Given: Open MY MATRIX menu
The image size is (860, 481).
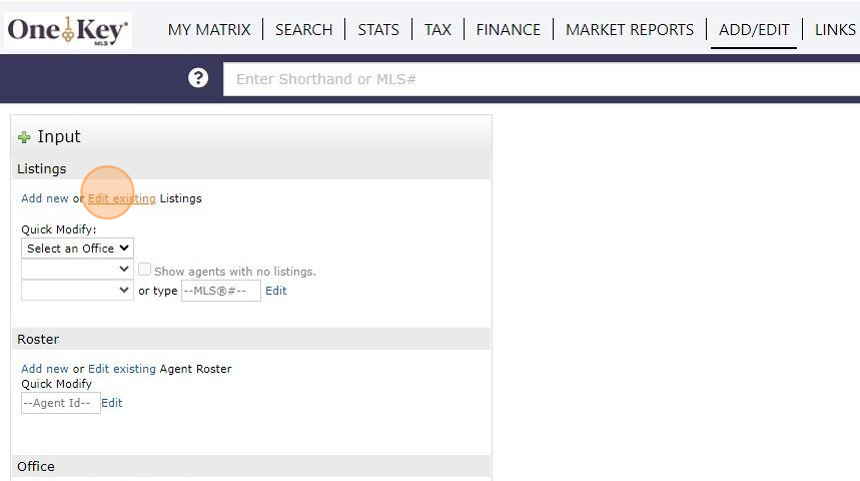Looking at the screenshot, I should click(x=209, y=30).
